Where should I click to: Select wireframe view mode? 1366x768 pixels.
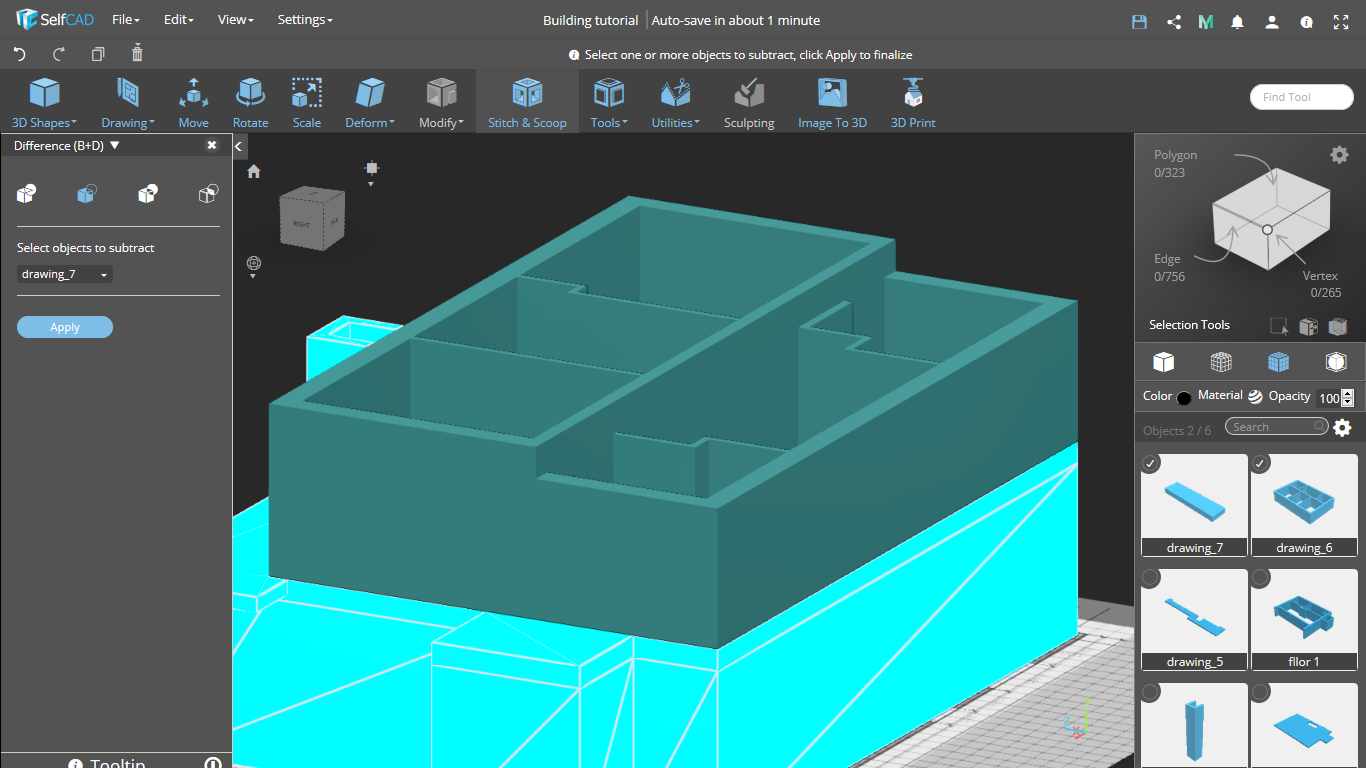(x=1221, y=361)
